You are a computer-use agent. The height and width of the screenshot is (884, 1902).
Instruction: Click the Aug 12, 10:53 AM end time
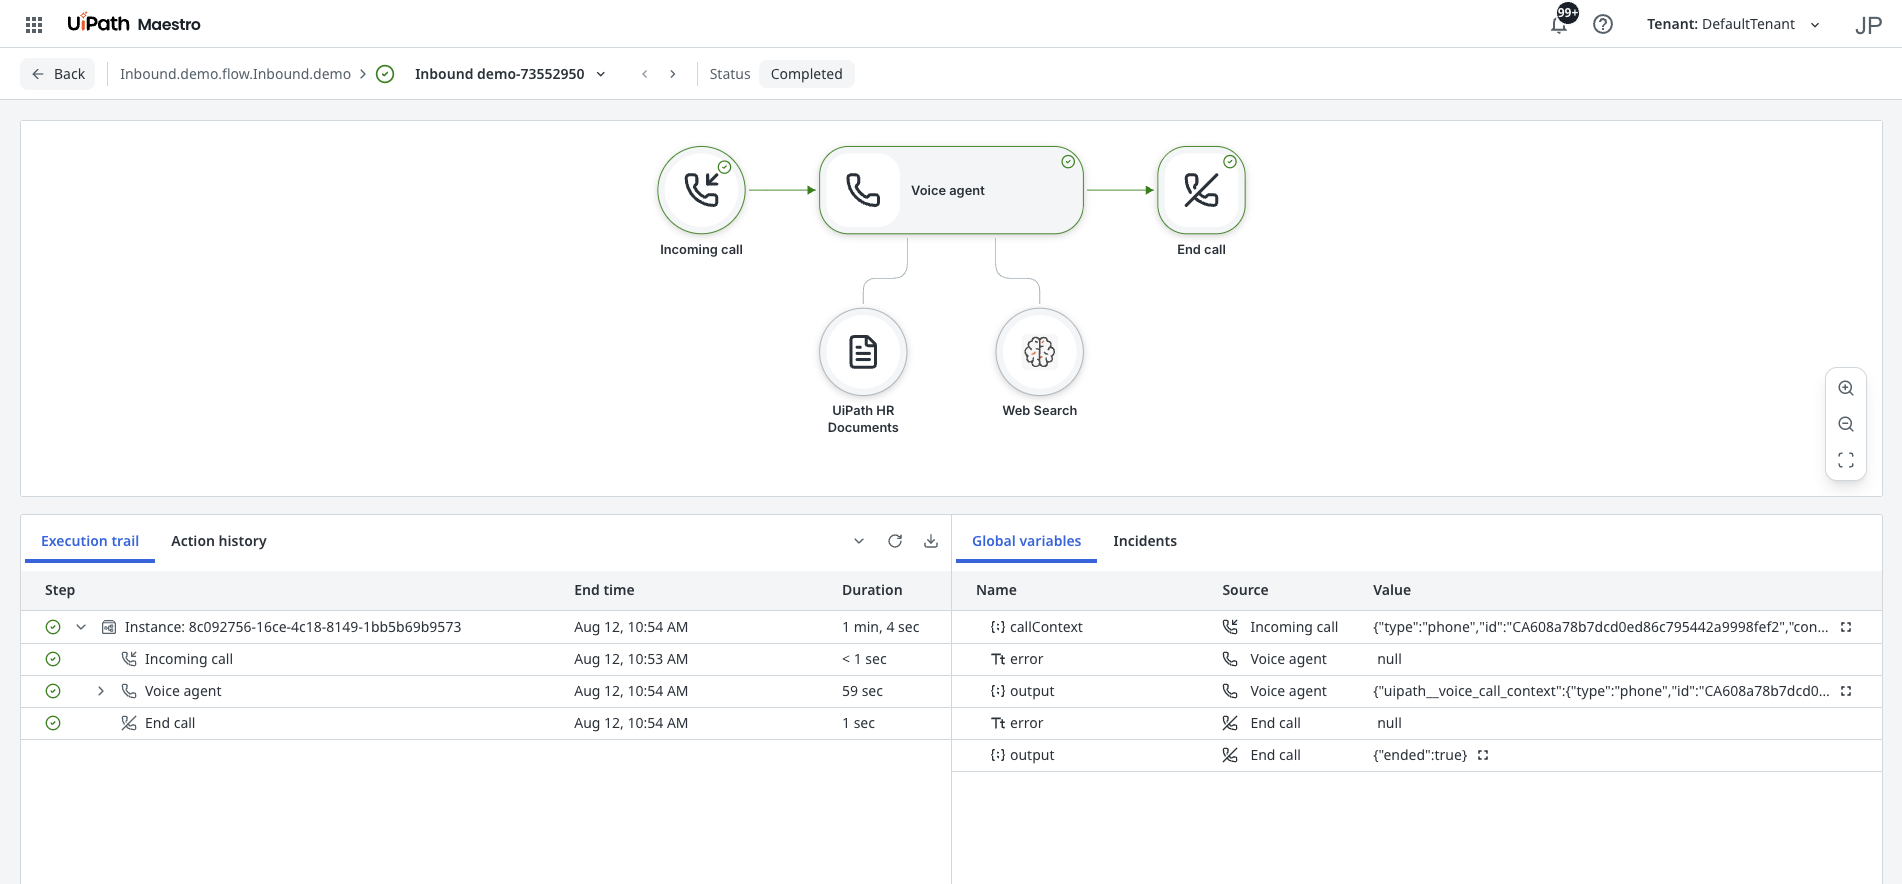tap(631, 659)
